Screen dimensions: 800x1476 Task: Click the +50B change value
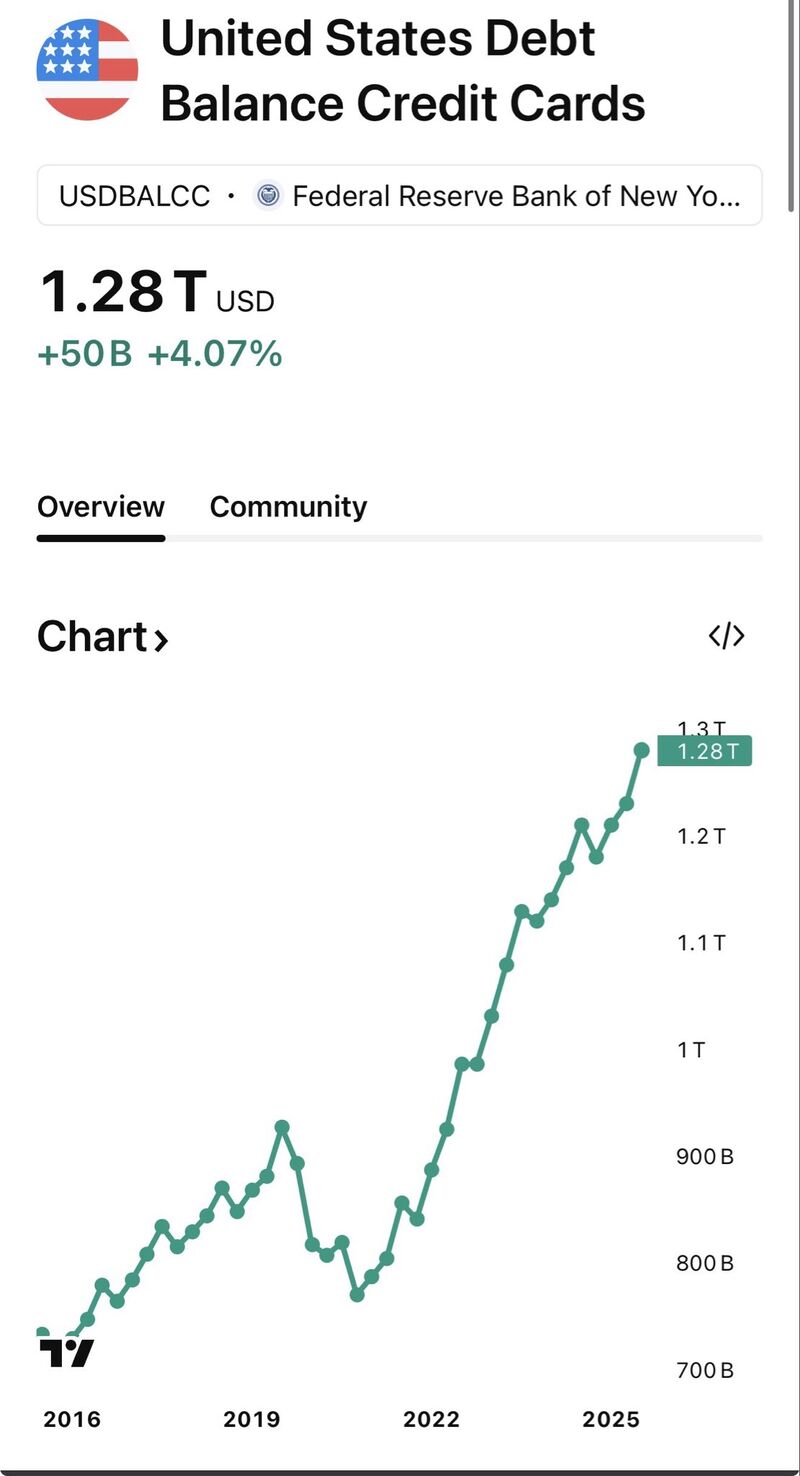[x=85, y=354]
